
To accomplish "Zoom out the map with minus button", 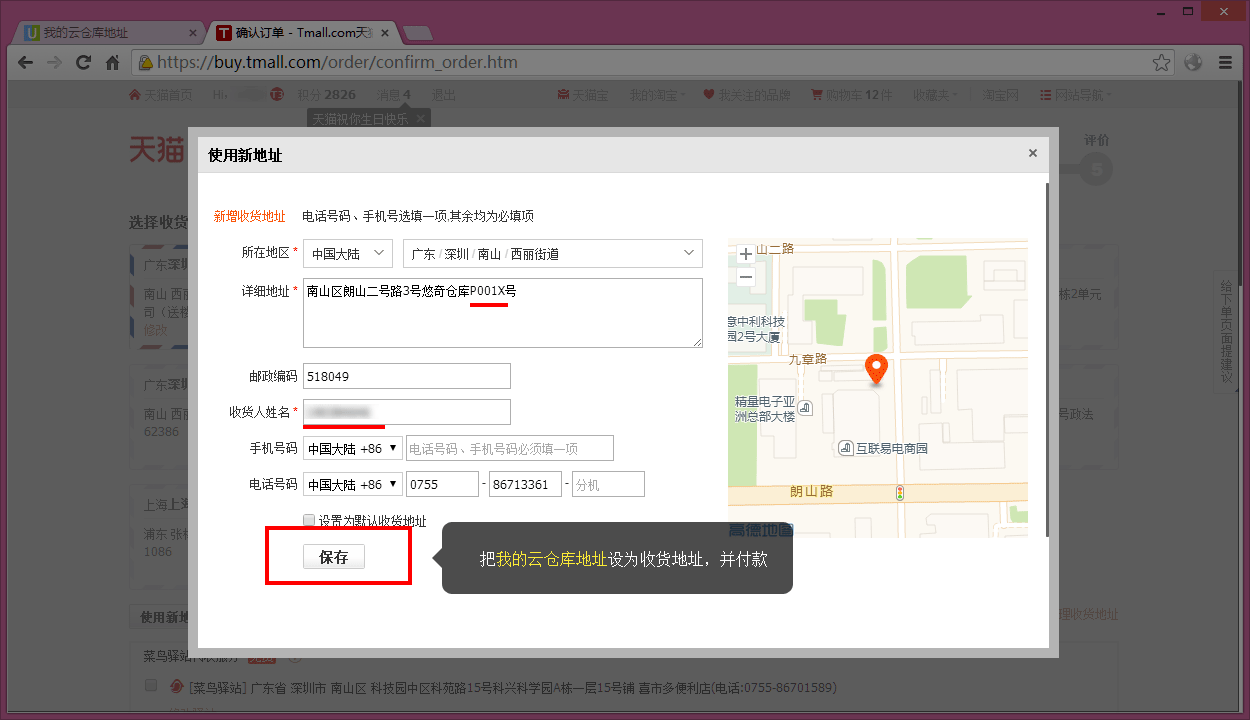I will tap(746, 277).
